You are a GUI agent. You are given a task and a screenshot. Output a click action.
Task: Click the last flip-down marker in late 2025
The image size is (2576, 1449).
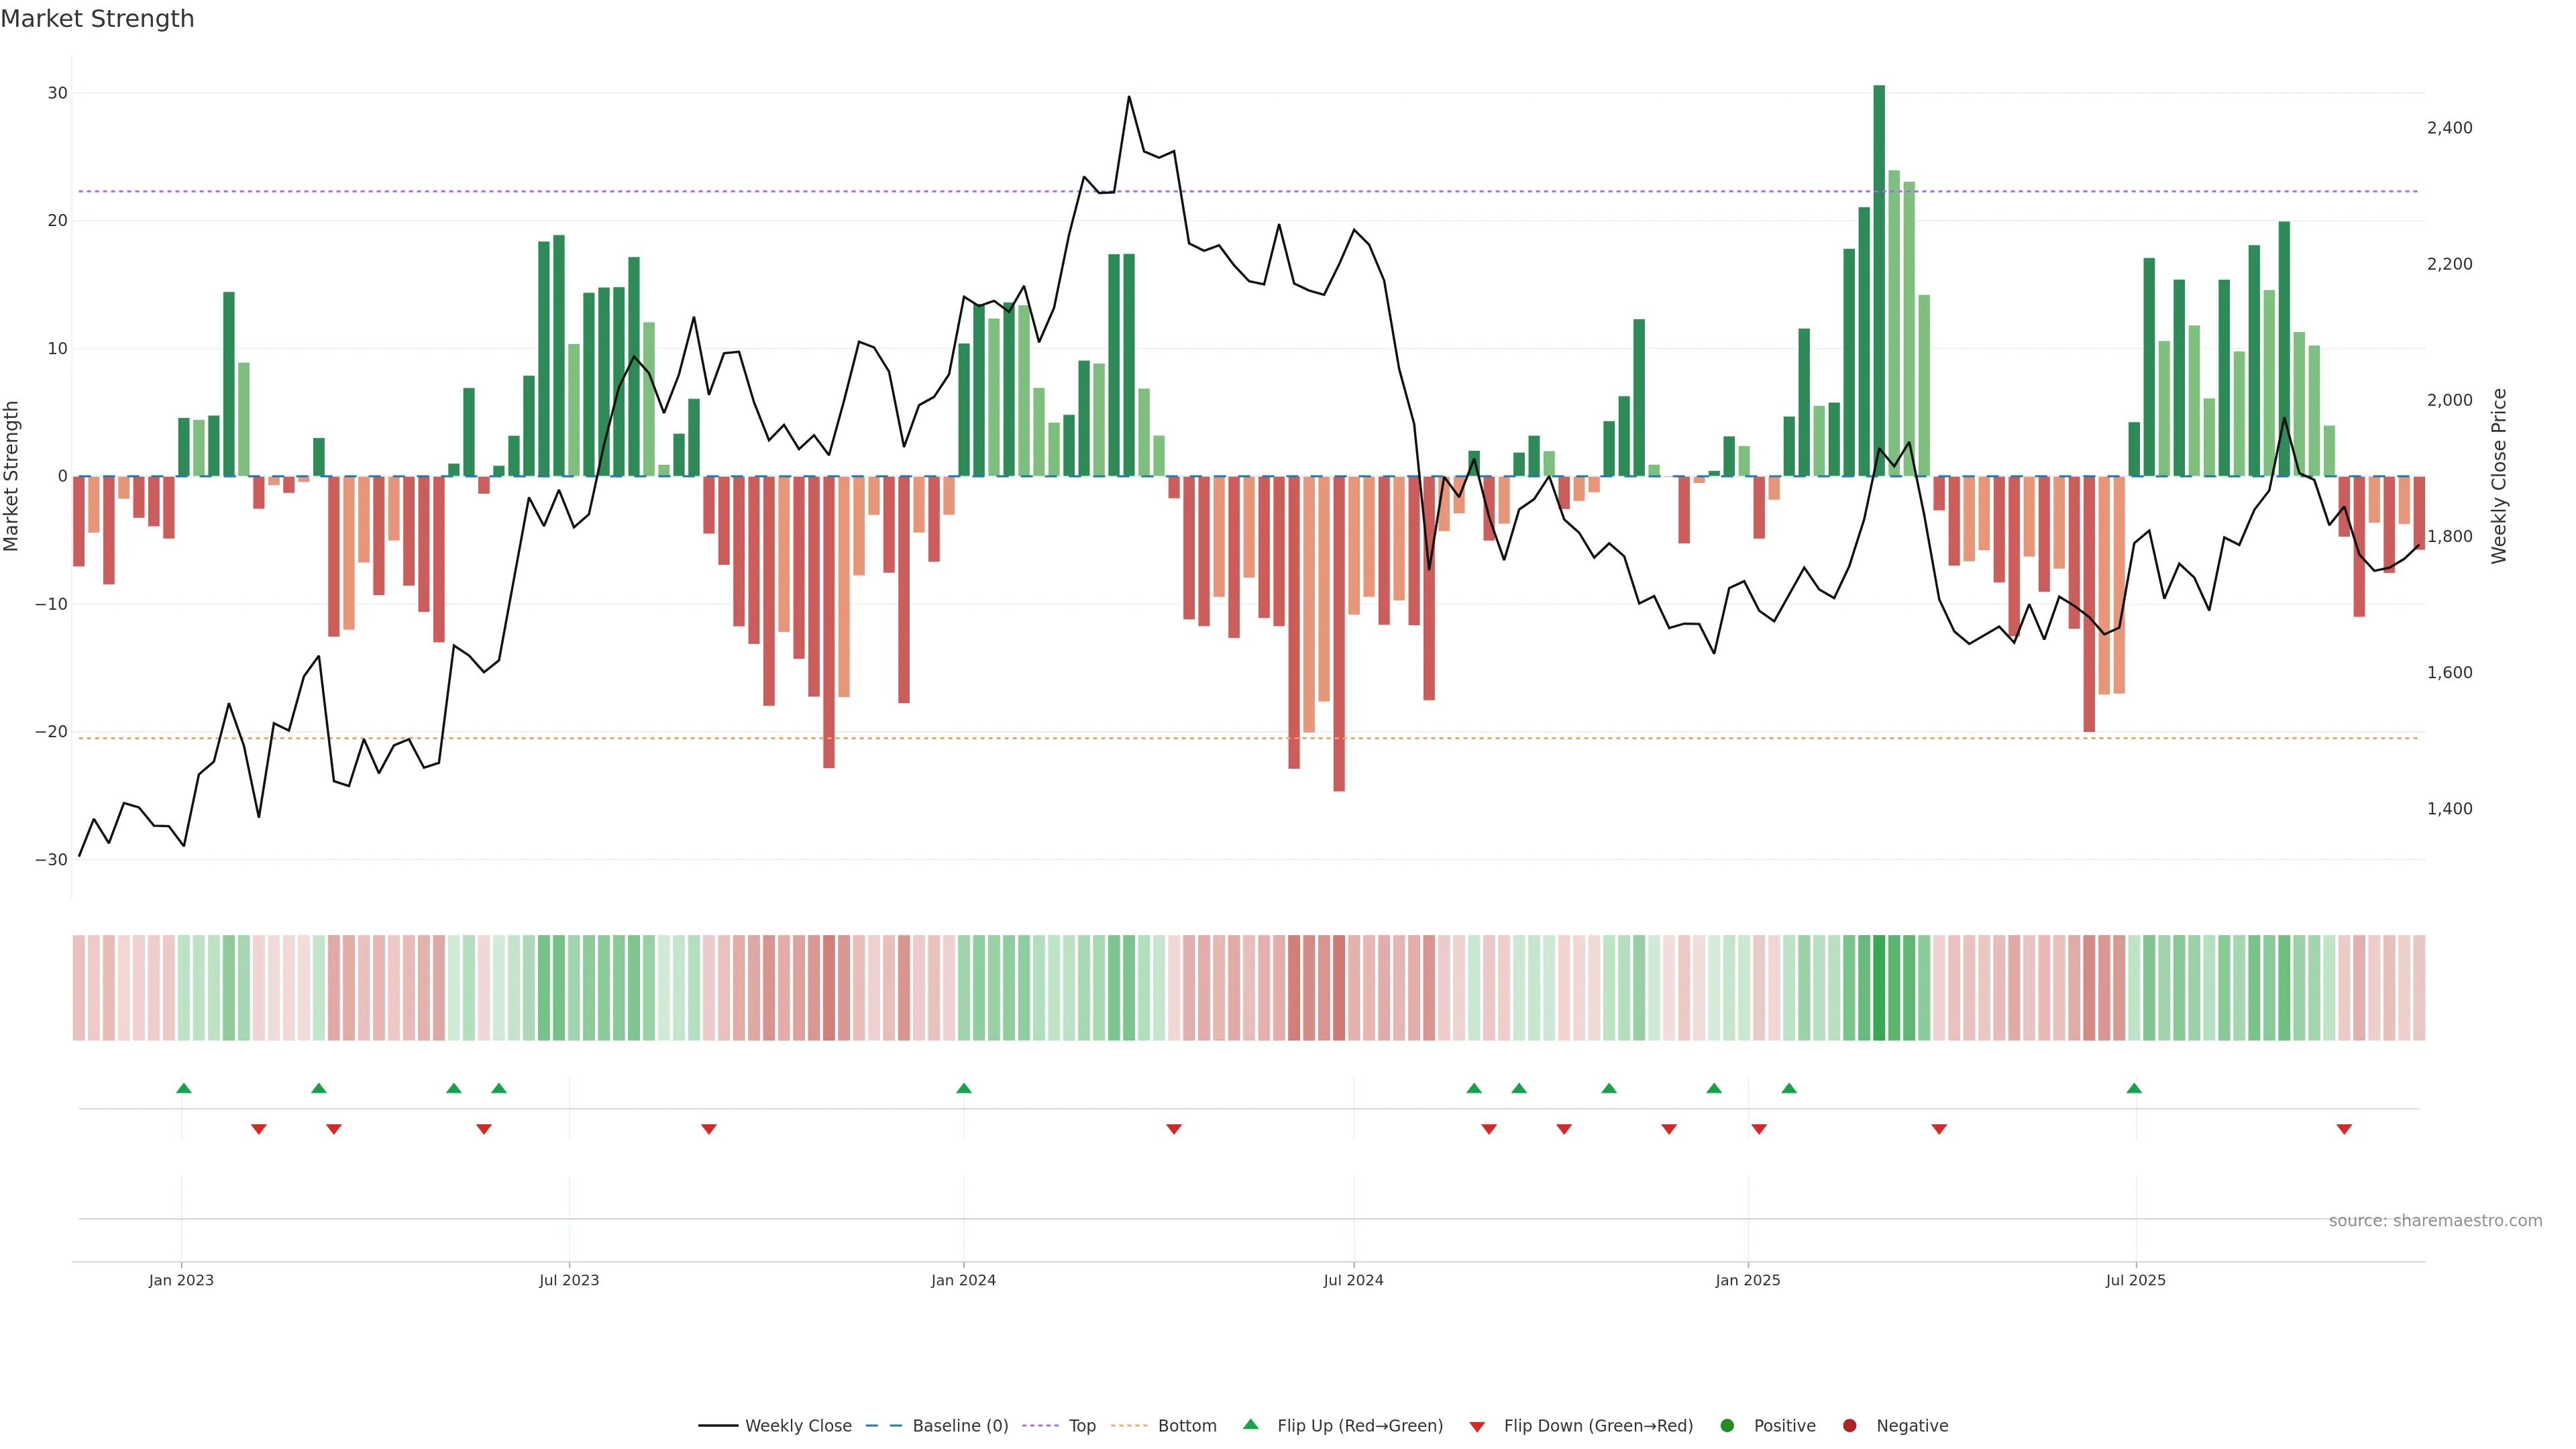pos(2344,1129)
